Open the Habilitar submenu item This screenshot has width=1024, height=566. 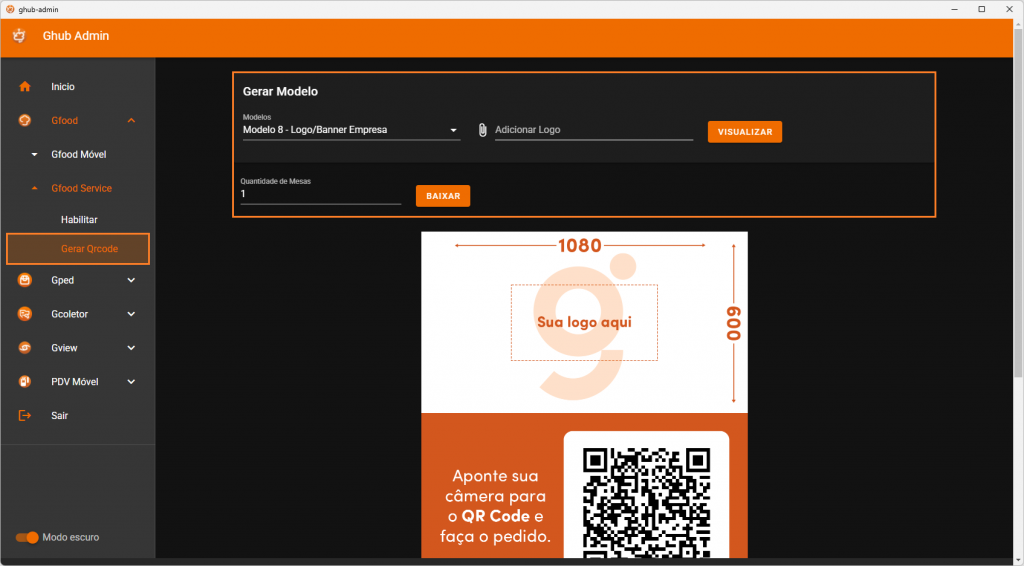click(78, 220)
